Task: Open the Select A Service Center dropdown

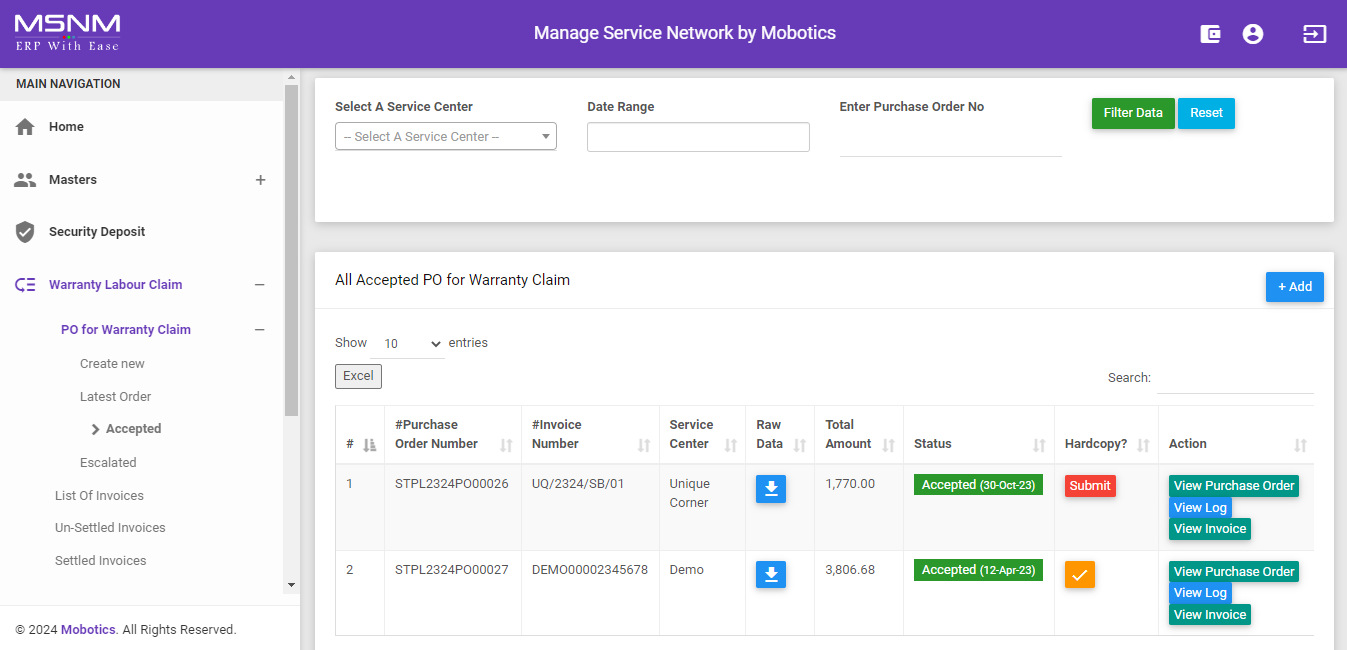Action: 445,137
